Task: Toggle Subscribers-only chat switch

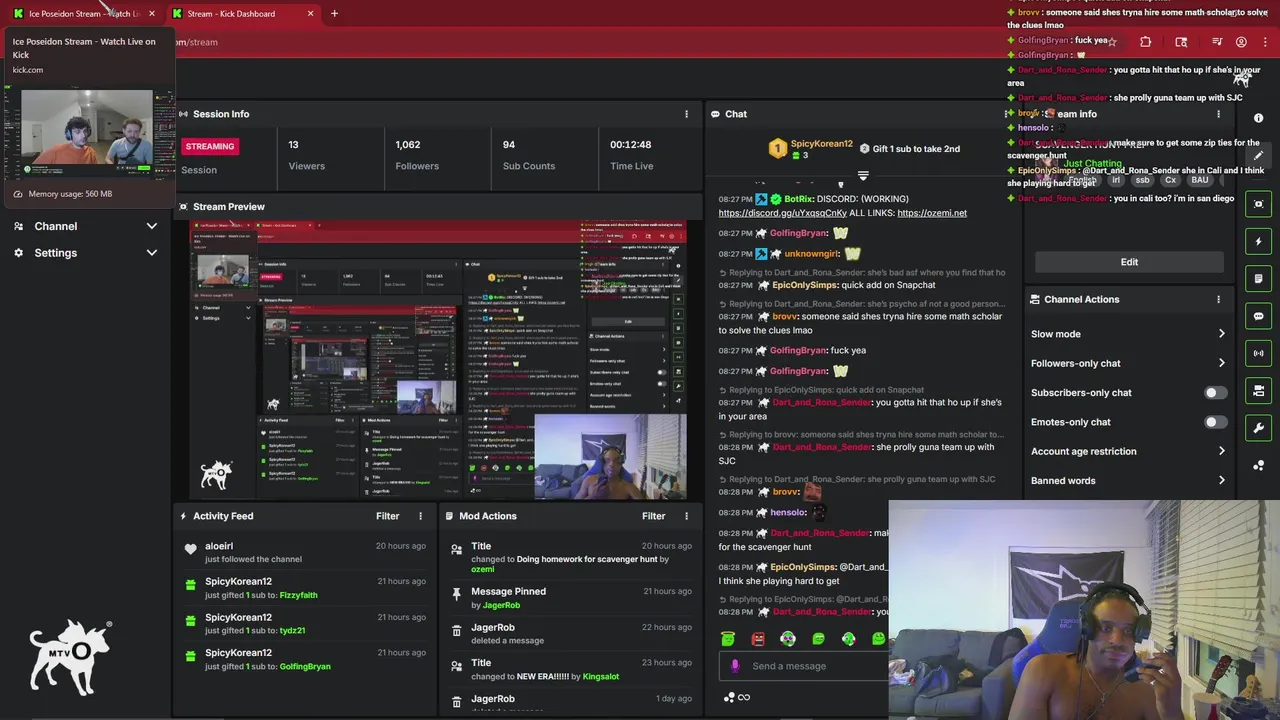Action: [x=1215, y=393]
